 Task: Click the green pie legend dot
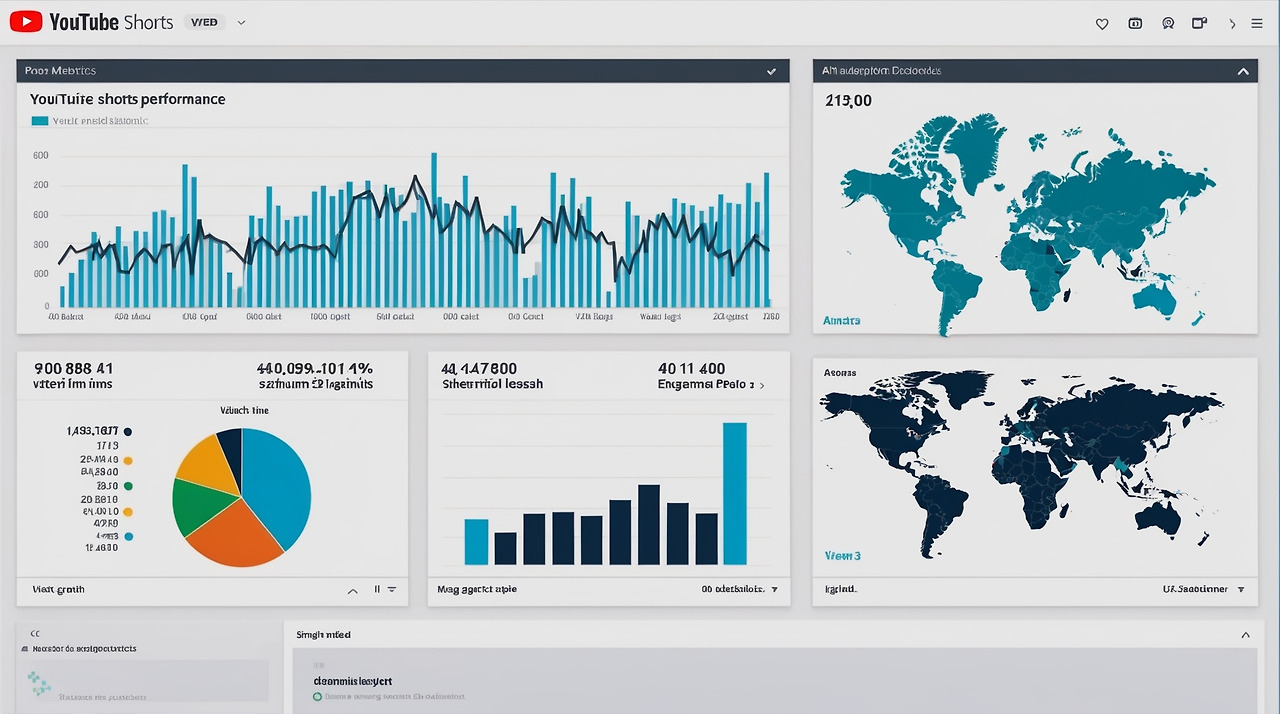pyautogui.click(x=128, y=486)
